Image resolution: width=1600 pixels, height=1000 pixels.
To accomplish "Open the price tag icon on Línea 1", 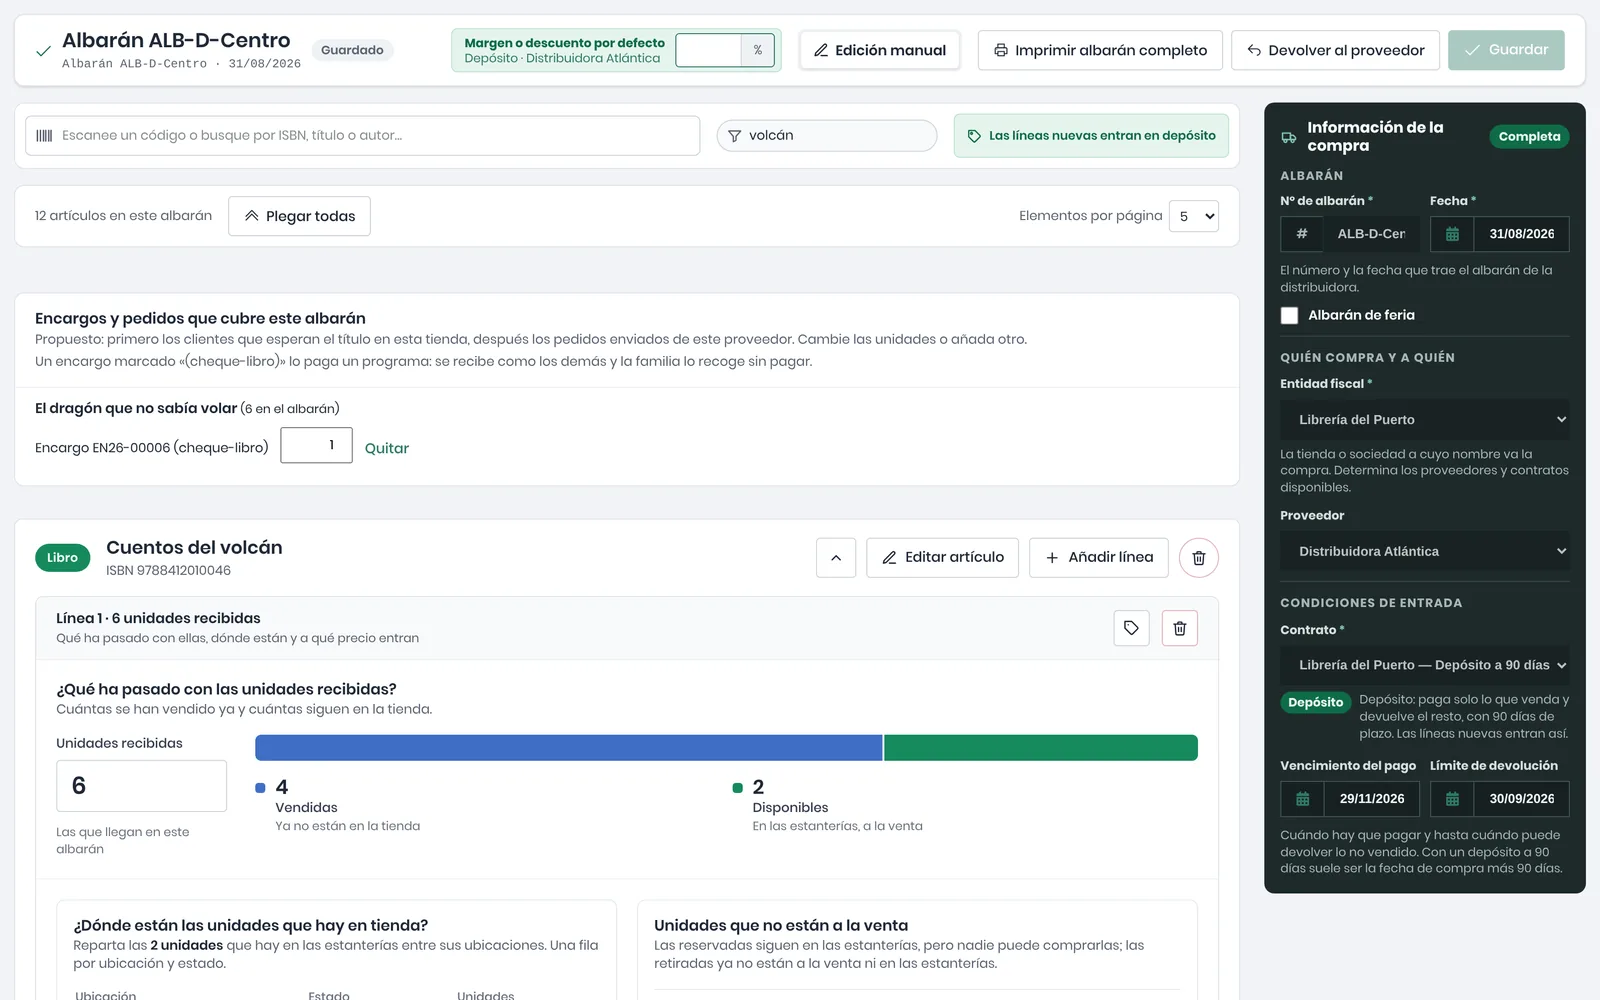I will coord(1131,628).
